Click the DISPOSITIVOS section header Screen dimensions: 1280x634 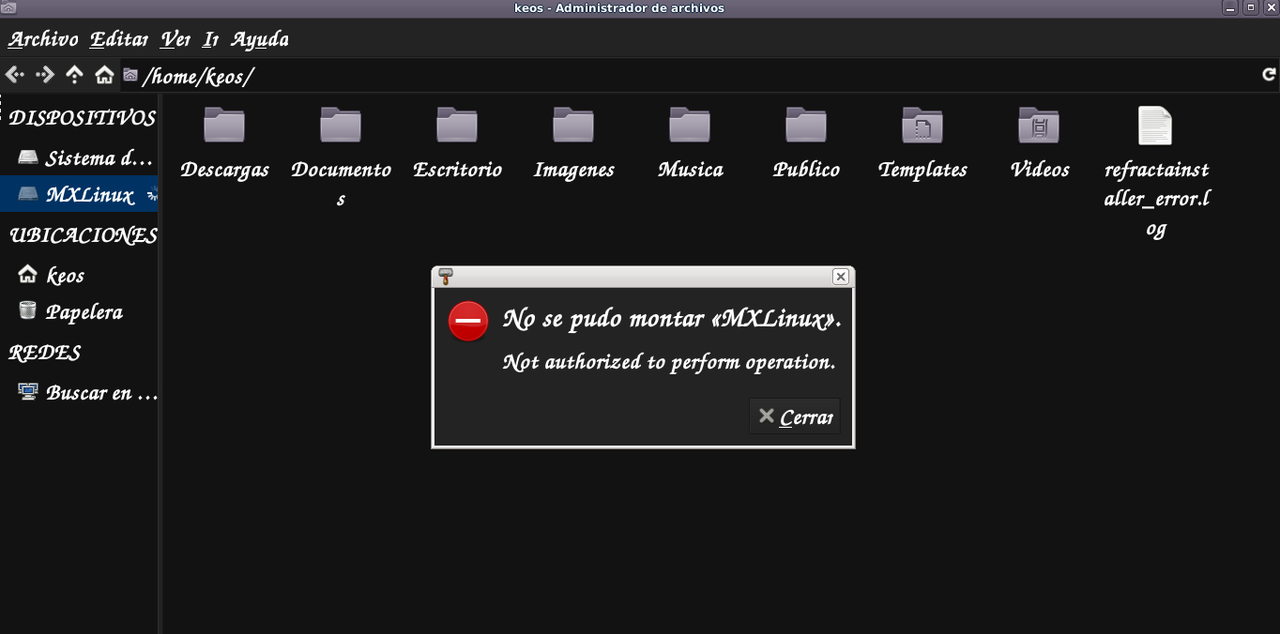(82, 118)
